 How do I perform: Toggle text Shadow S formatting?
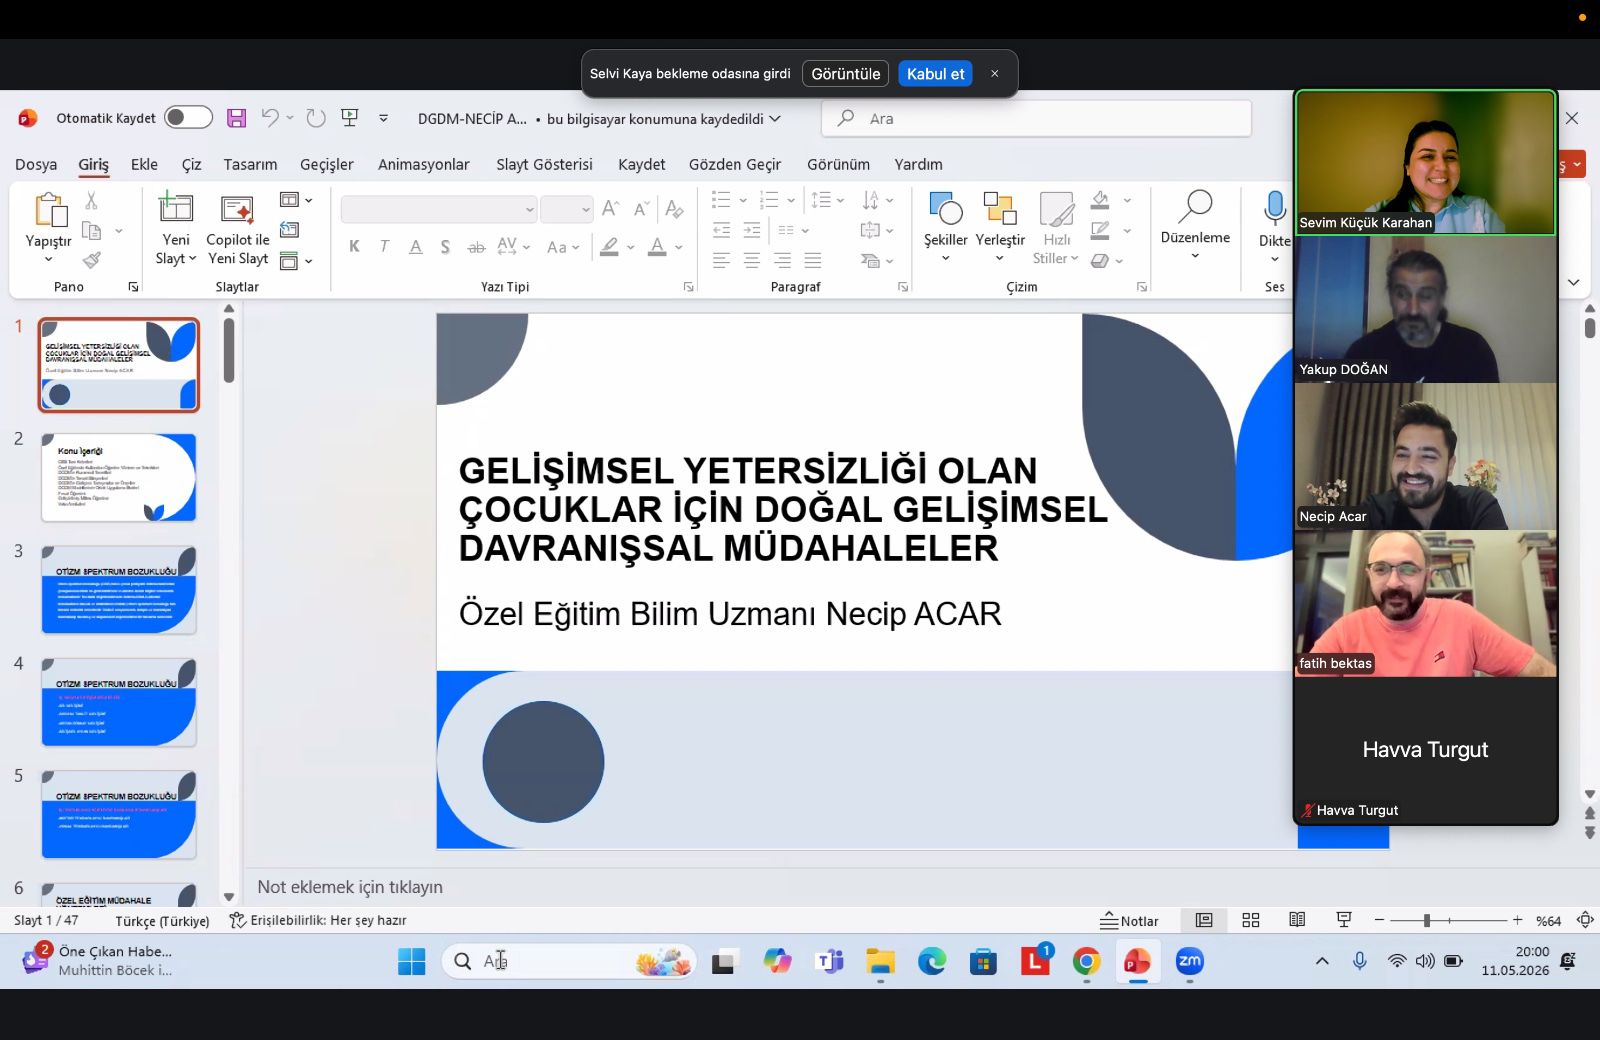[445, 247]
